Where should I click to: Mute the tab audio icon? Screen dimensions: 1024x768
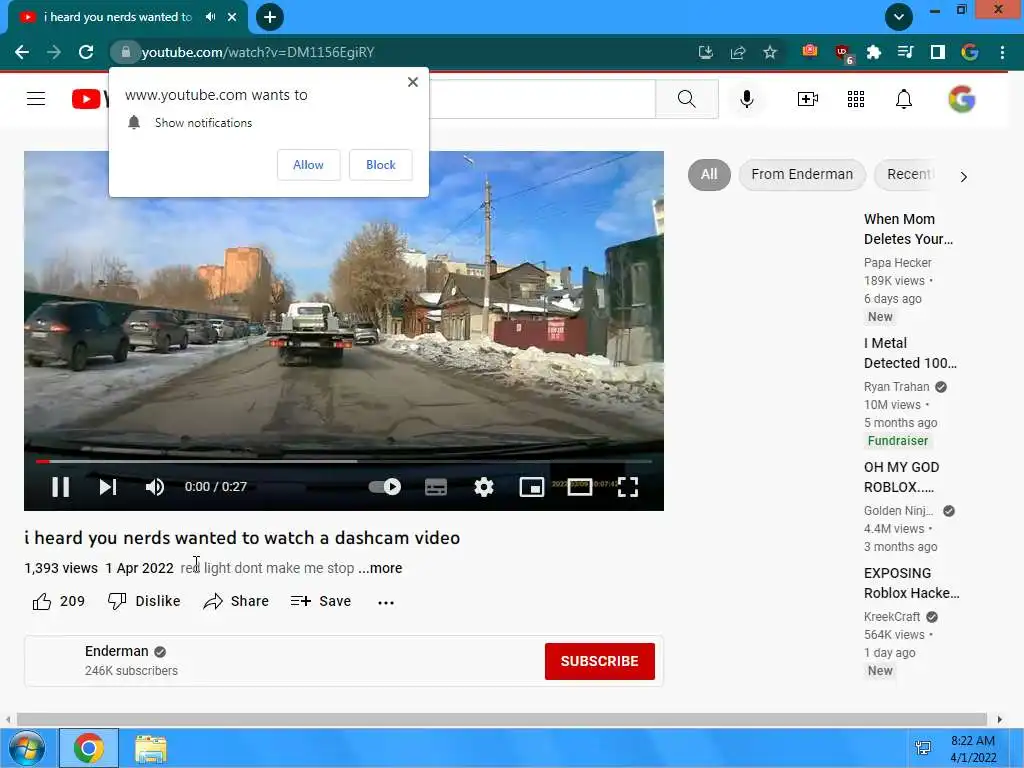tap(210, 17)
